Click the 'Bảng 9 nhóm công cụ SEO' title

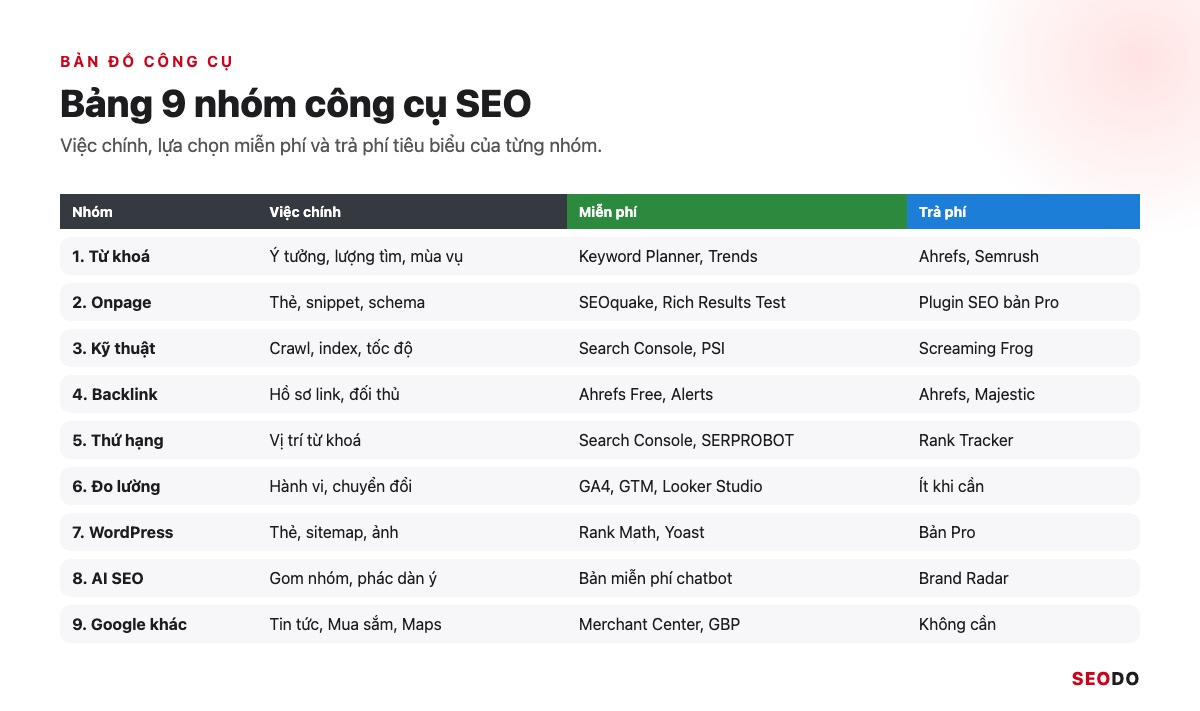pyautogui.click(x=295, y=103)
